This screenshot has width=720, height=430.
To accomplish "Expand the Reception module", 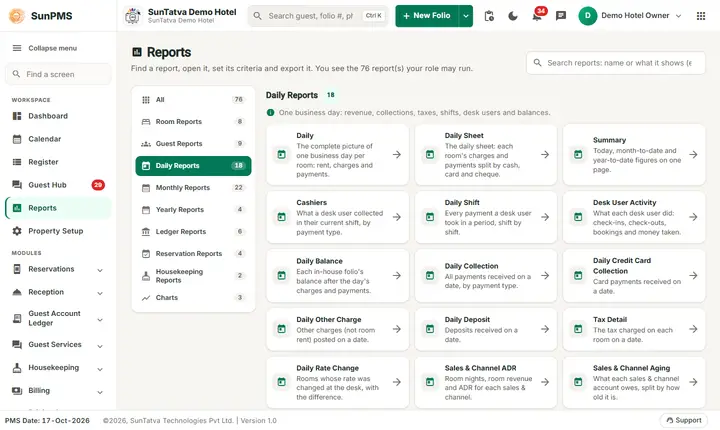I will click(100, 293).
